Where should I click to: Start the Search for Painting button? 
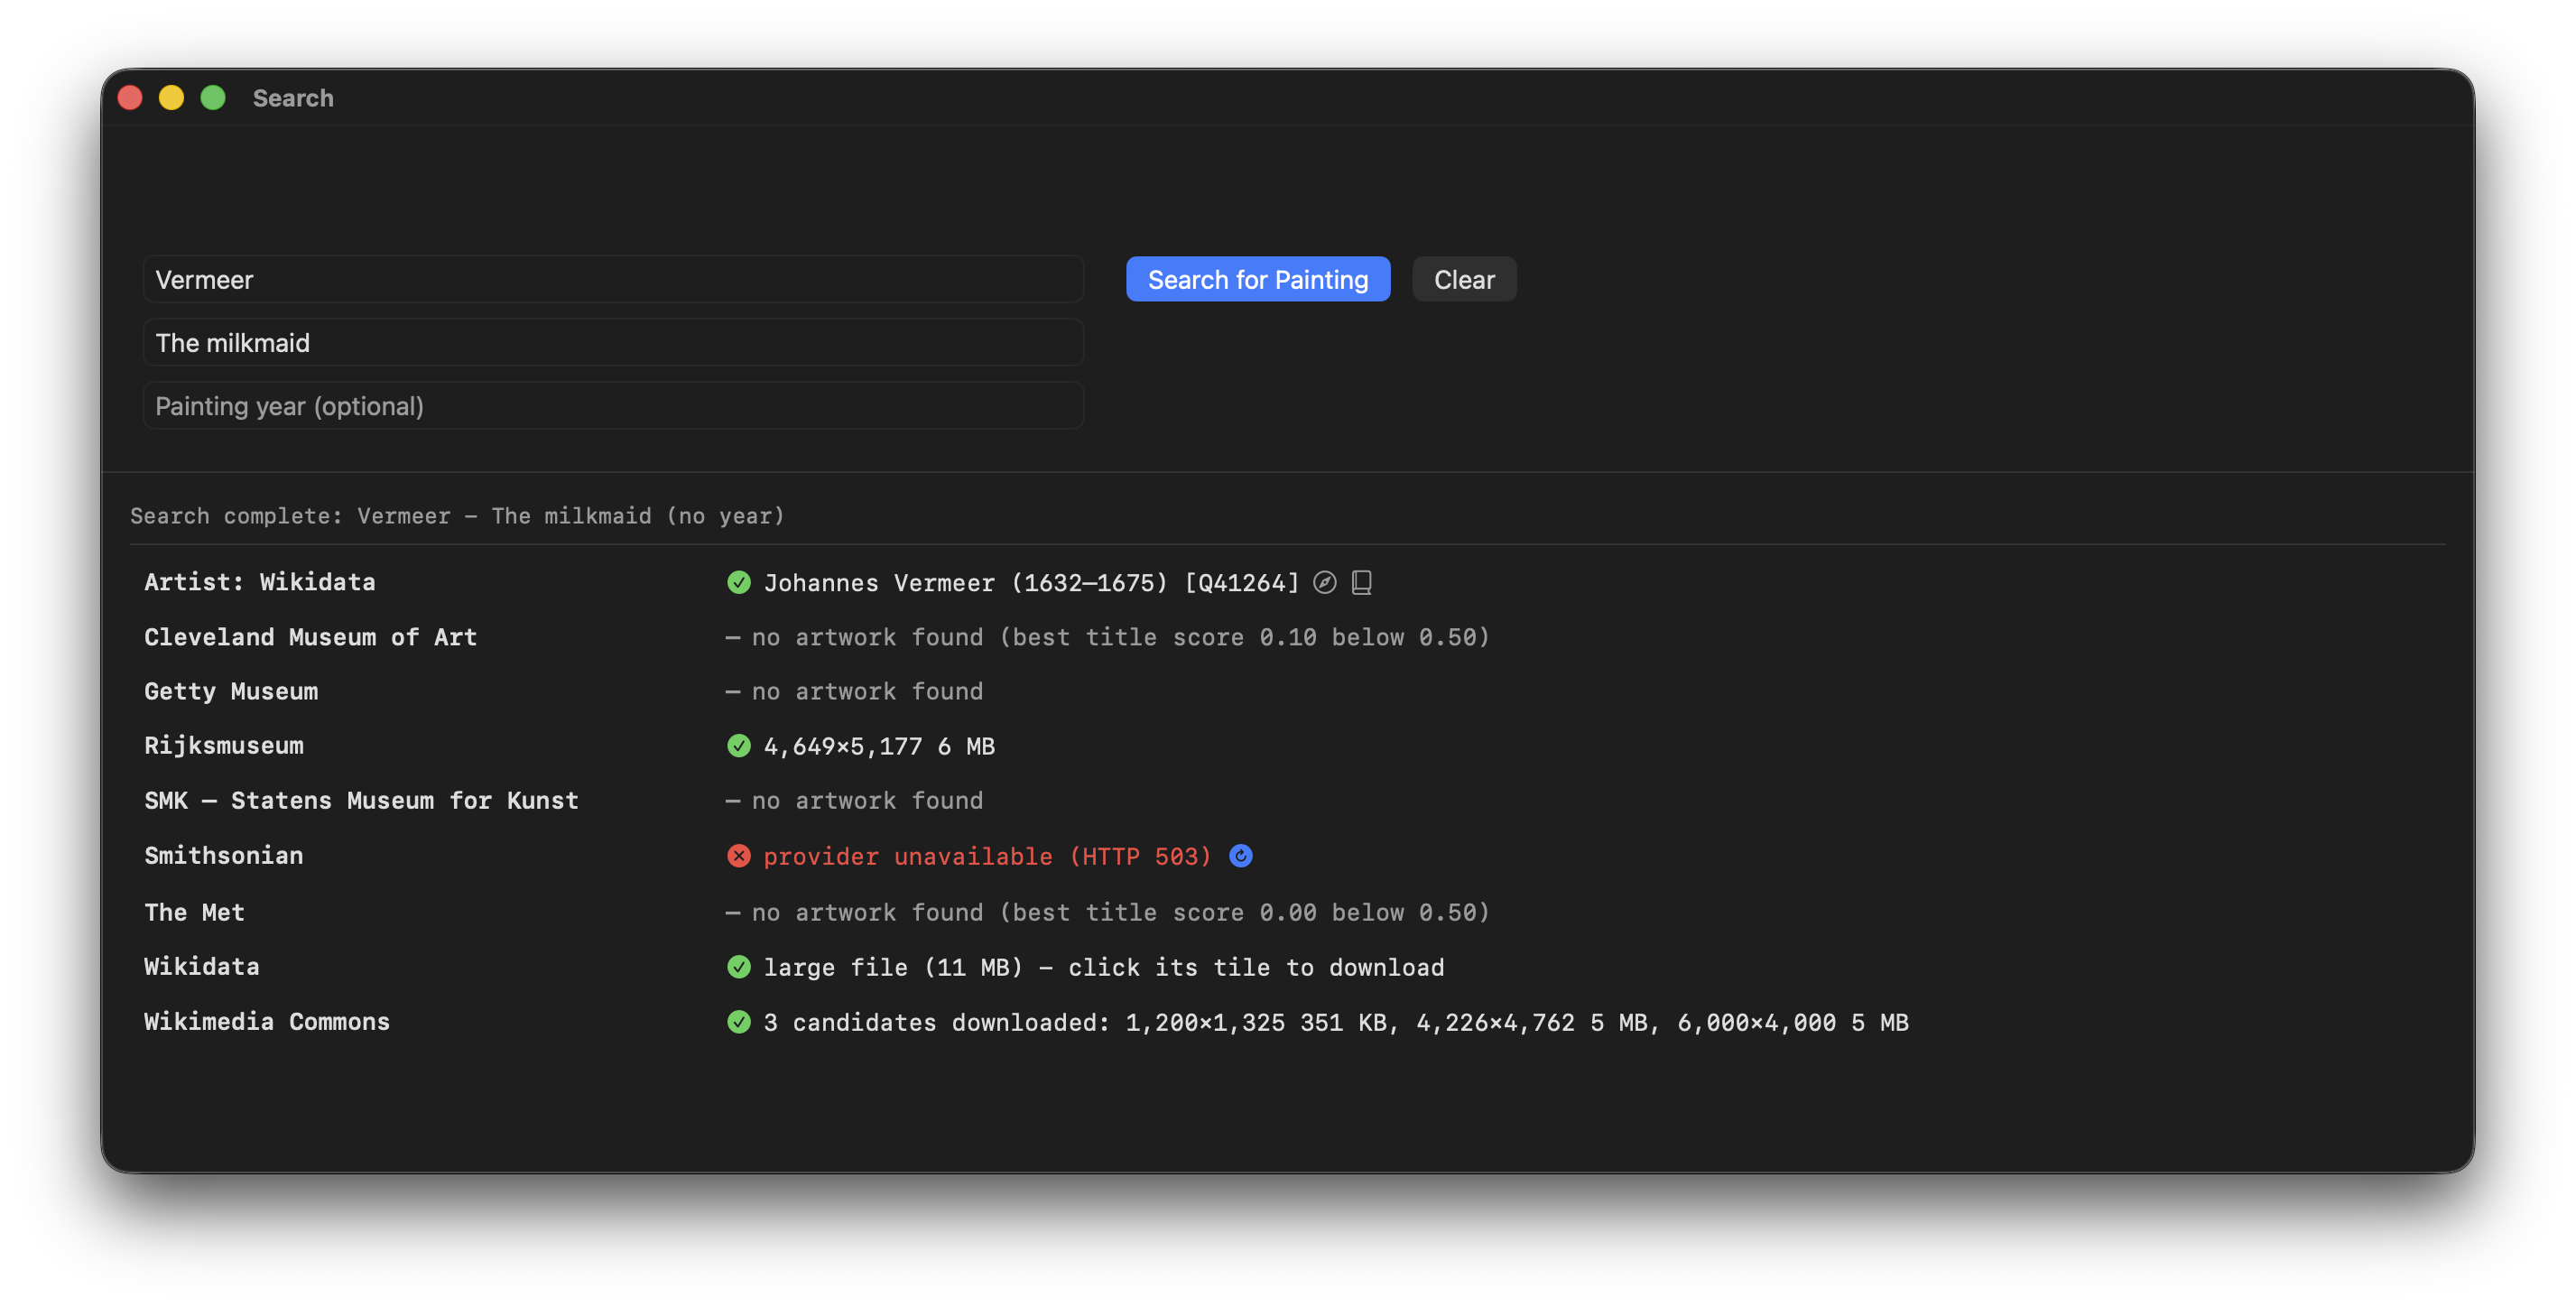[x=1257, y=279]
